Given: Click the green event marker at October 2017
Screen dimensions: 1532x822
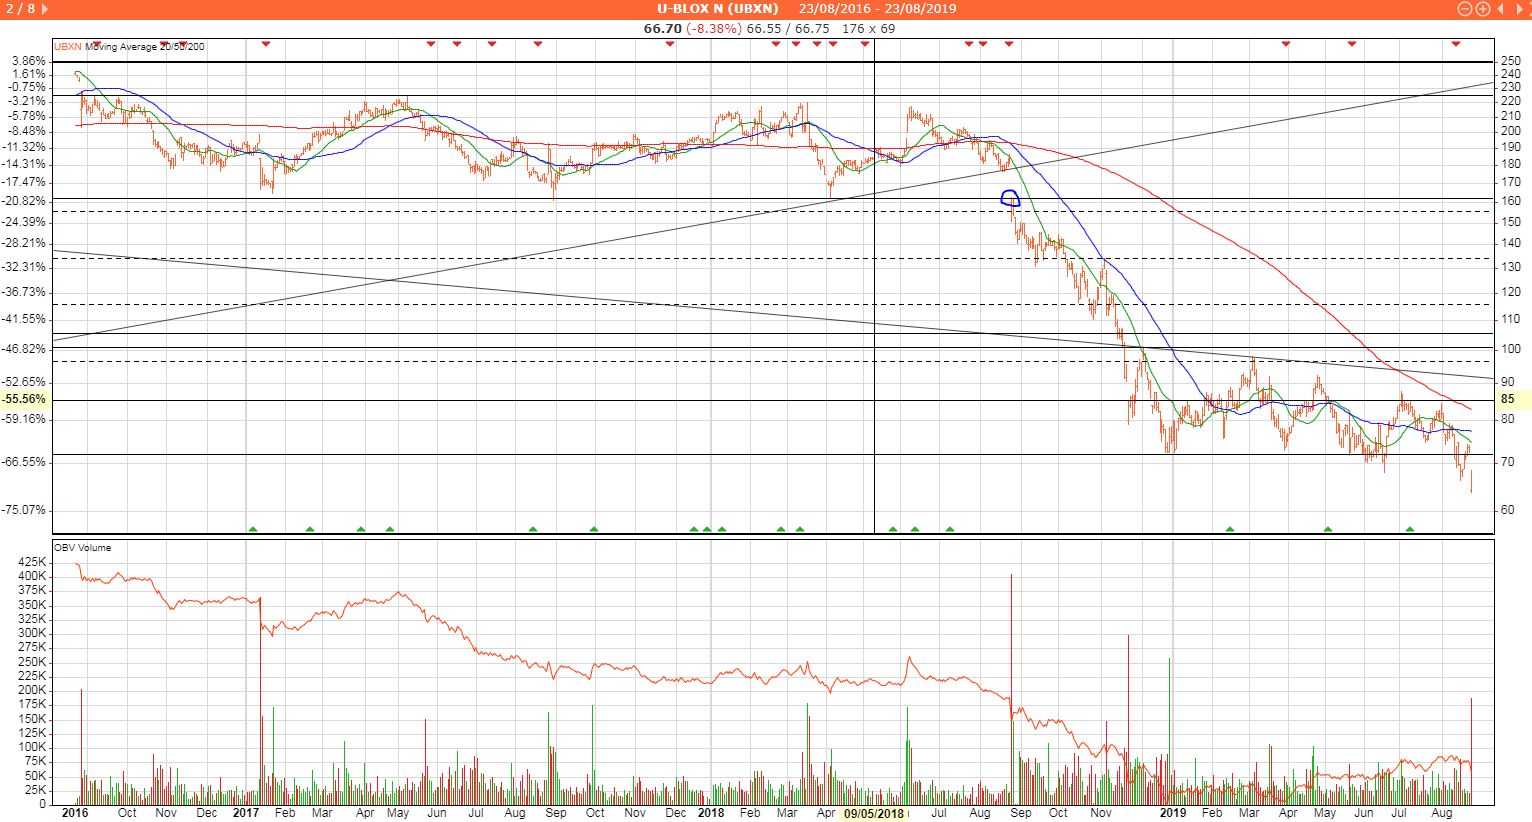Looking at the screenshot, I should tap(594, 529).
